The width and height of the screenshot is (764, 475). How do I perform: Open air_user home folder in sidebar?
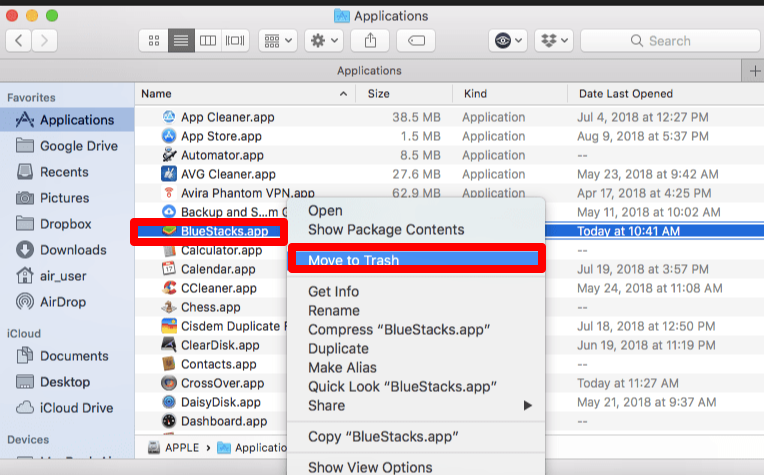pos(67,276)
